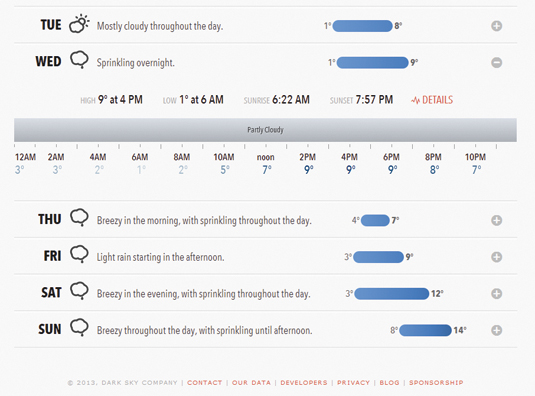The image size is (535, 396).
Task: Expand Saturday's forecast with plus button
Action: click(x=496, y=293)
